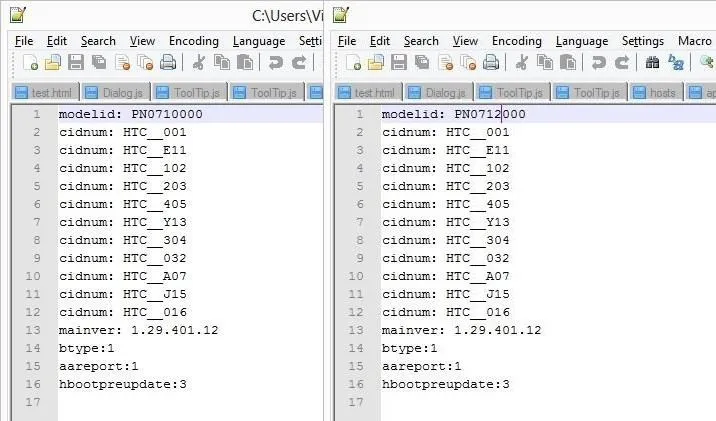Click 'mainver: 1.29.401.12' in left window
The height and width of the screenshot is (421, 716).
139,330
